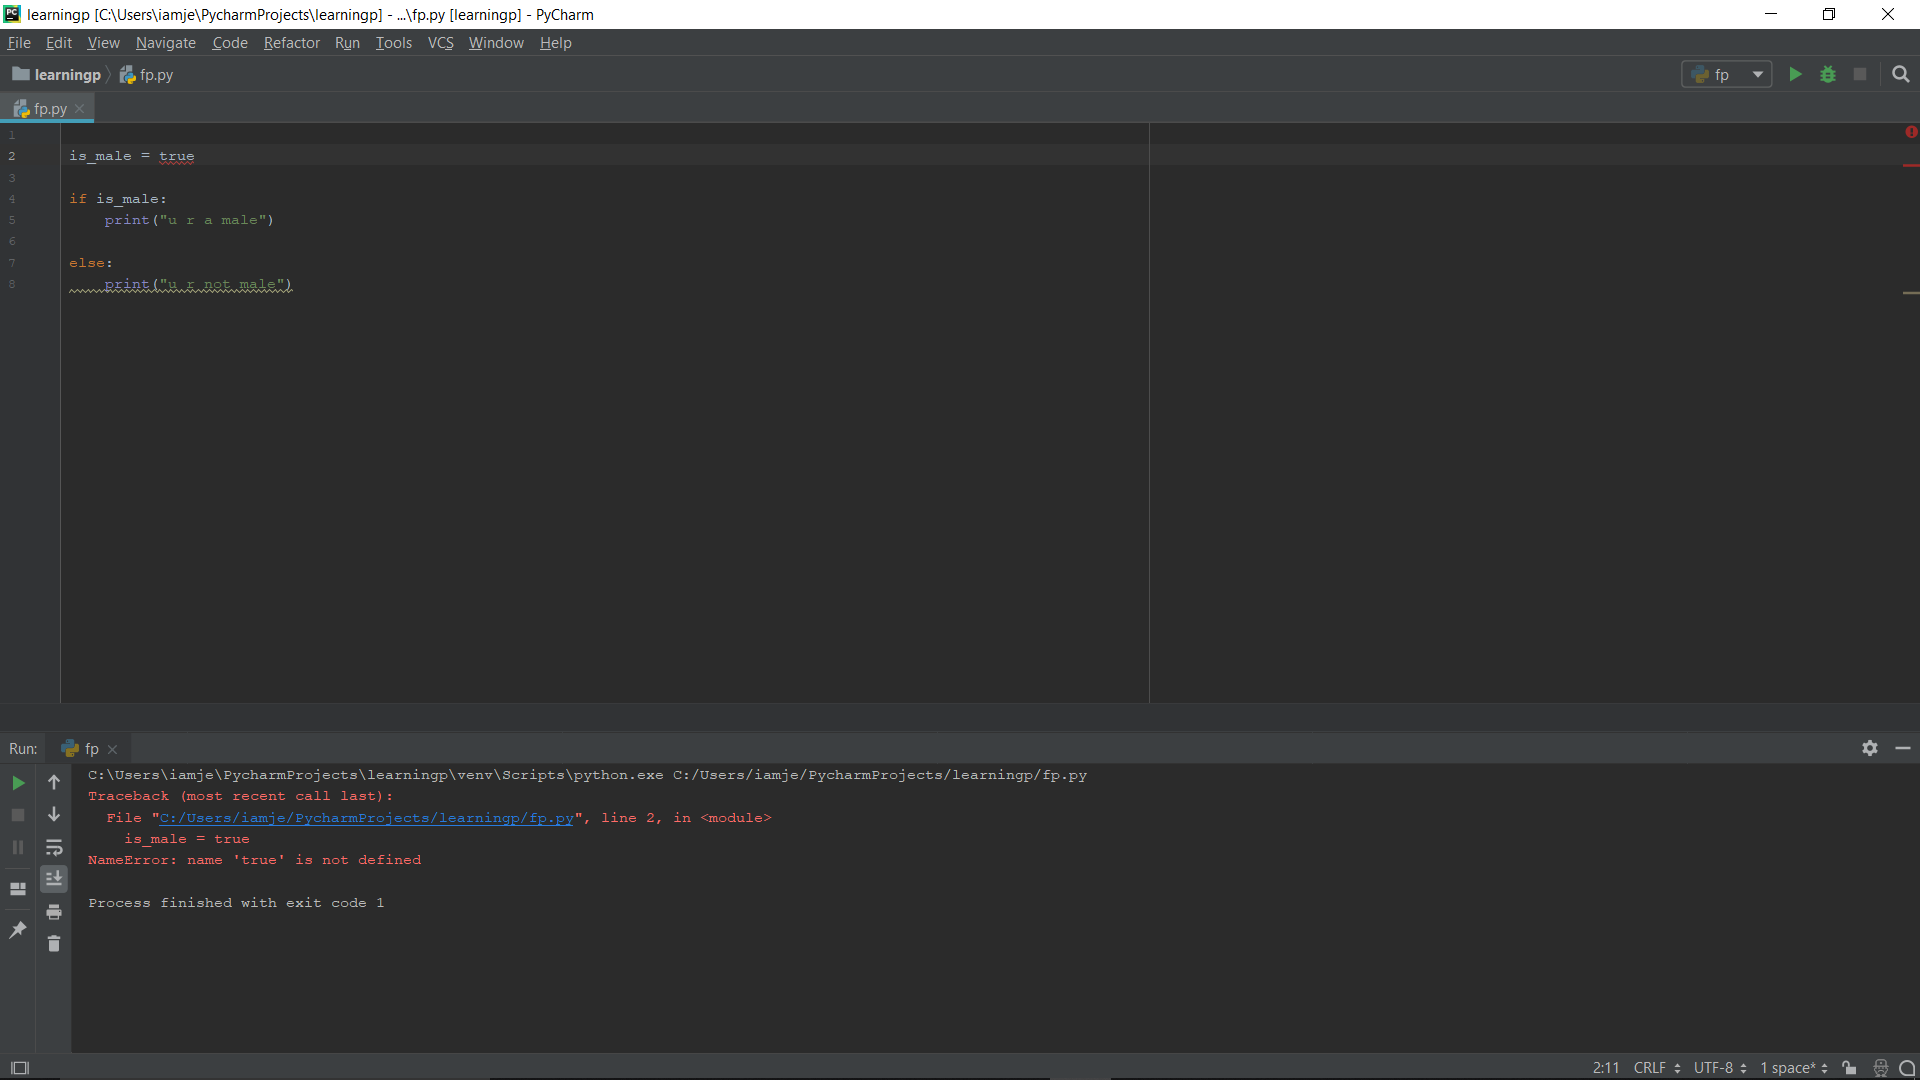Toggle read-only lock in status bar
The image size is (1920, 1080).
[1850, 1068]
